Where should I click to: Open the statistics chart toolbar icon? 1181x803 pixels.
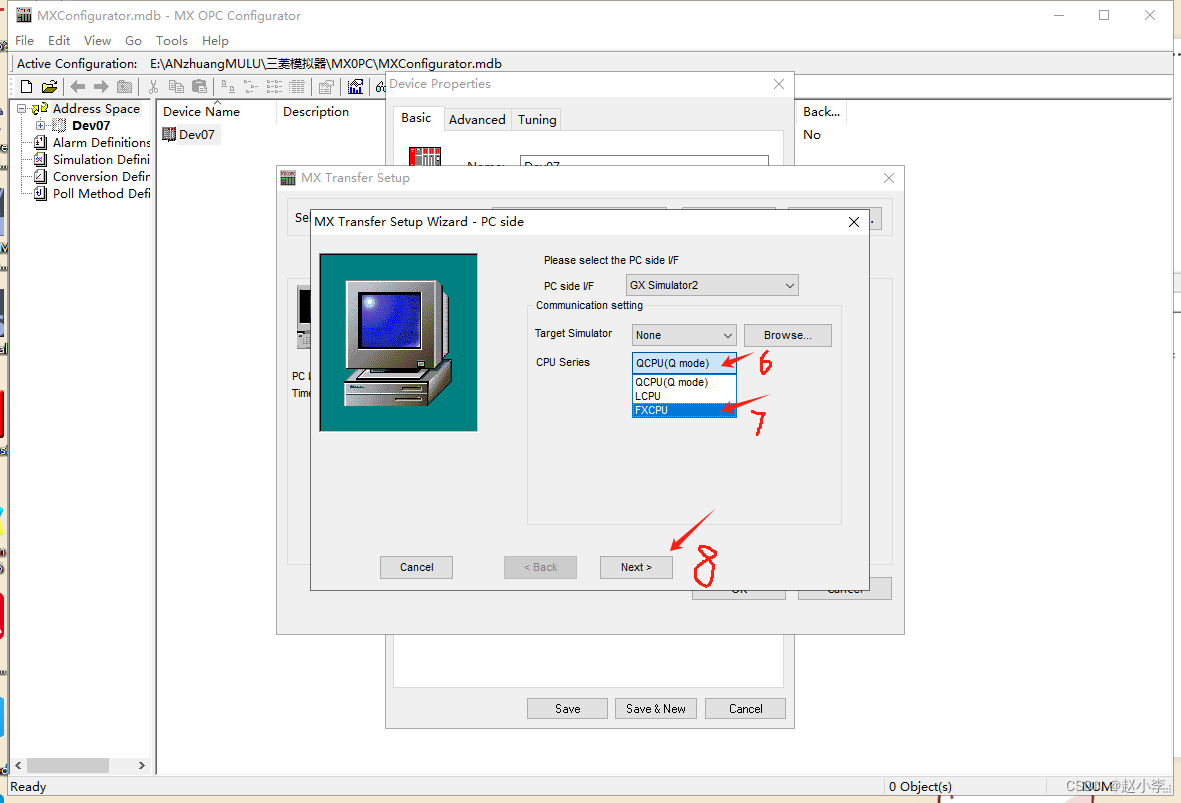(x=355, y=87)
